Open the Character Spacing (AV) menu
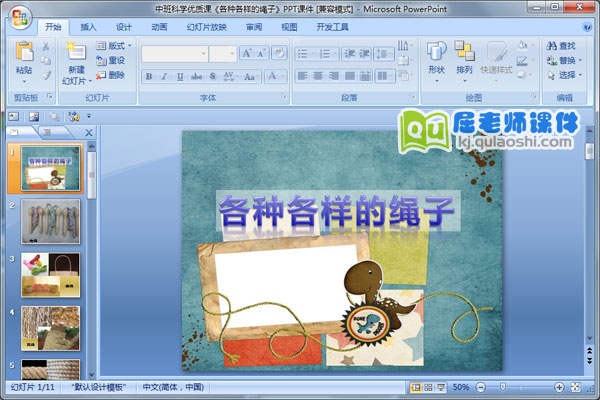This screenshot has height=400, width=600. (x=230, y=77)
